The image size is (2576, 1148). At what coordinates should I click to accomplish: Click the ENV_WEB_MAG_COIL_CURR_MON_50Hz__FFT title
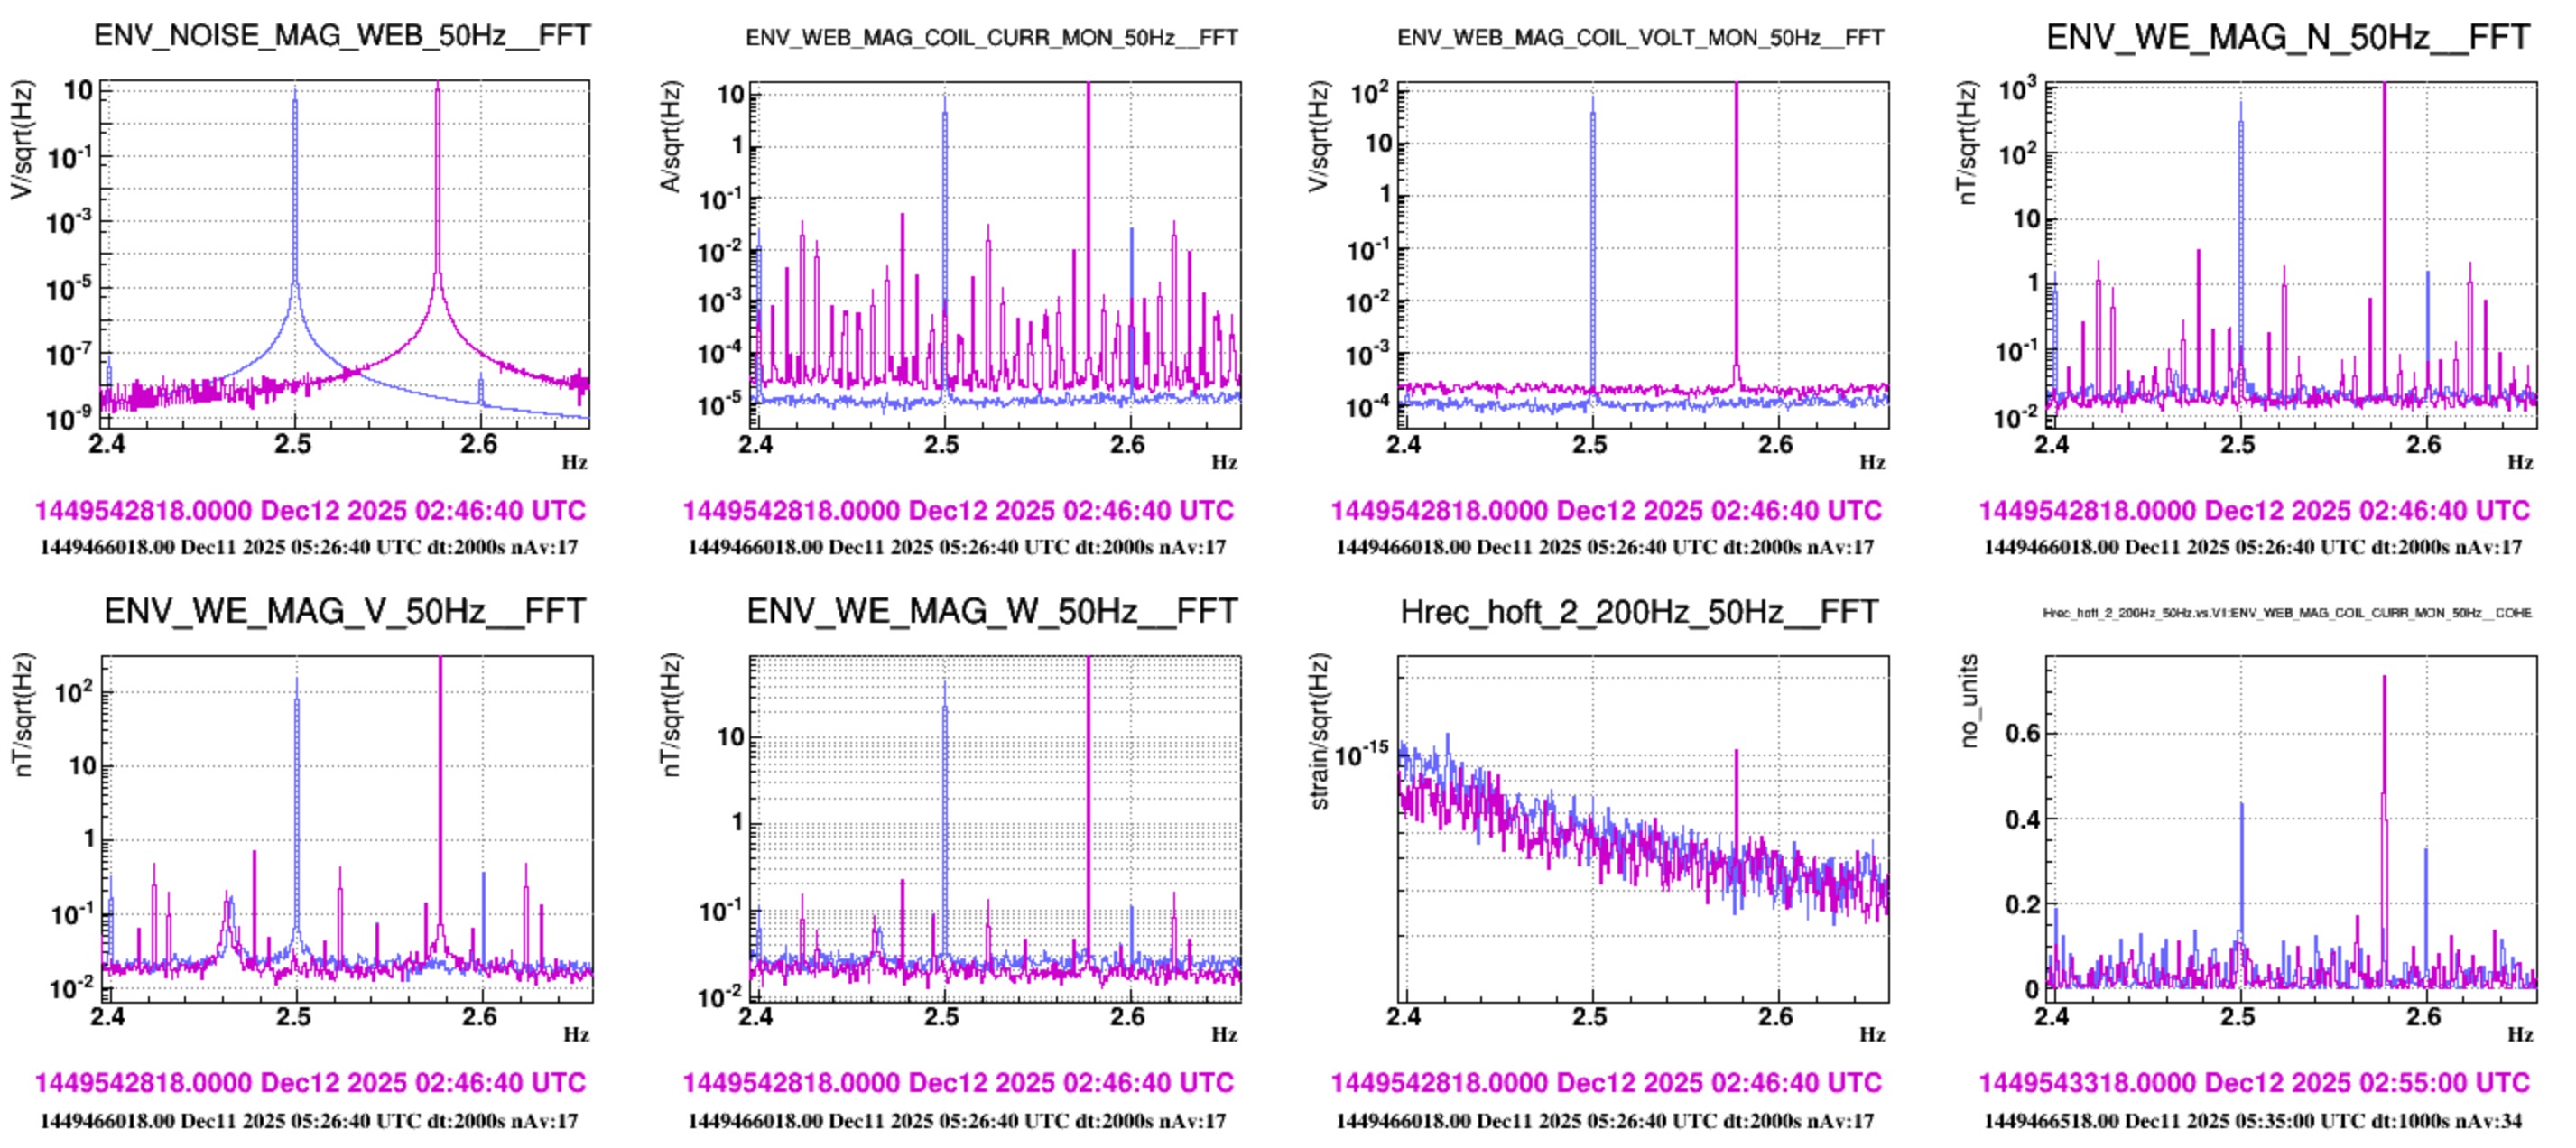click(x=991, y=38)
